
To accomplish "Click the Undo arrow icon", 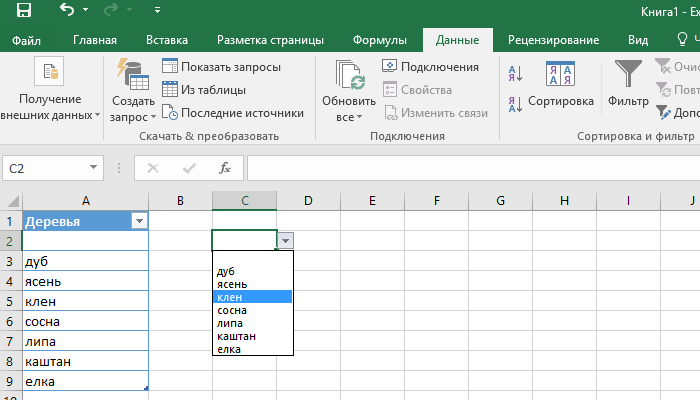I will pos(67,11).
